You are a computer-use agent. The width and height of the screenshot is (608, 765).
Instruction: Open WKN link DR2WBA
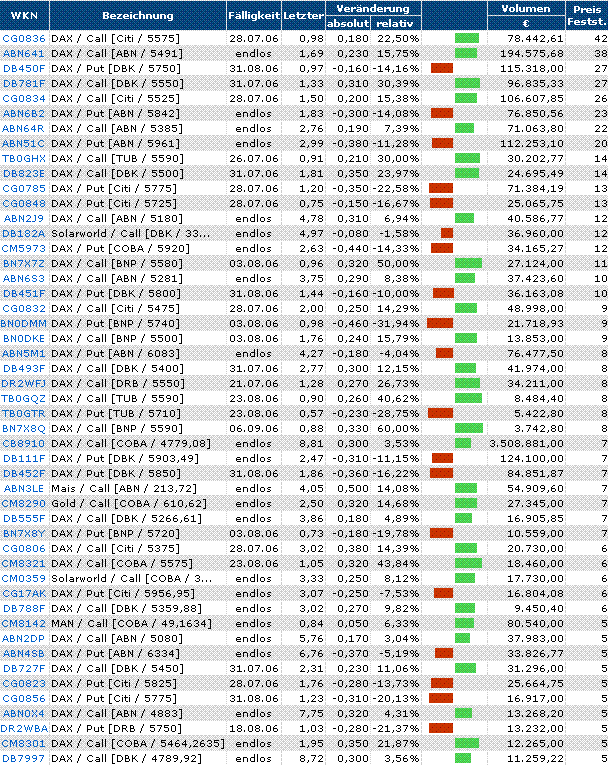[x=24, y=728]
